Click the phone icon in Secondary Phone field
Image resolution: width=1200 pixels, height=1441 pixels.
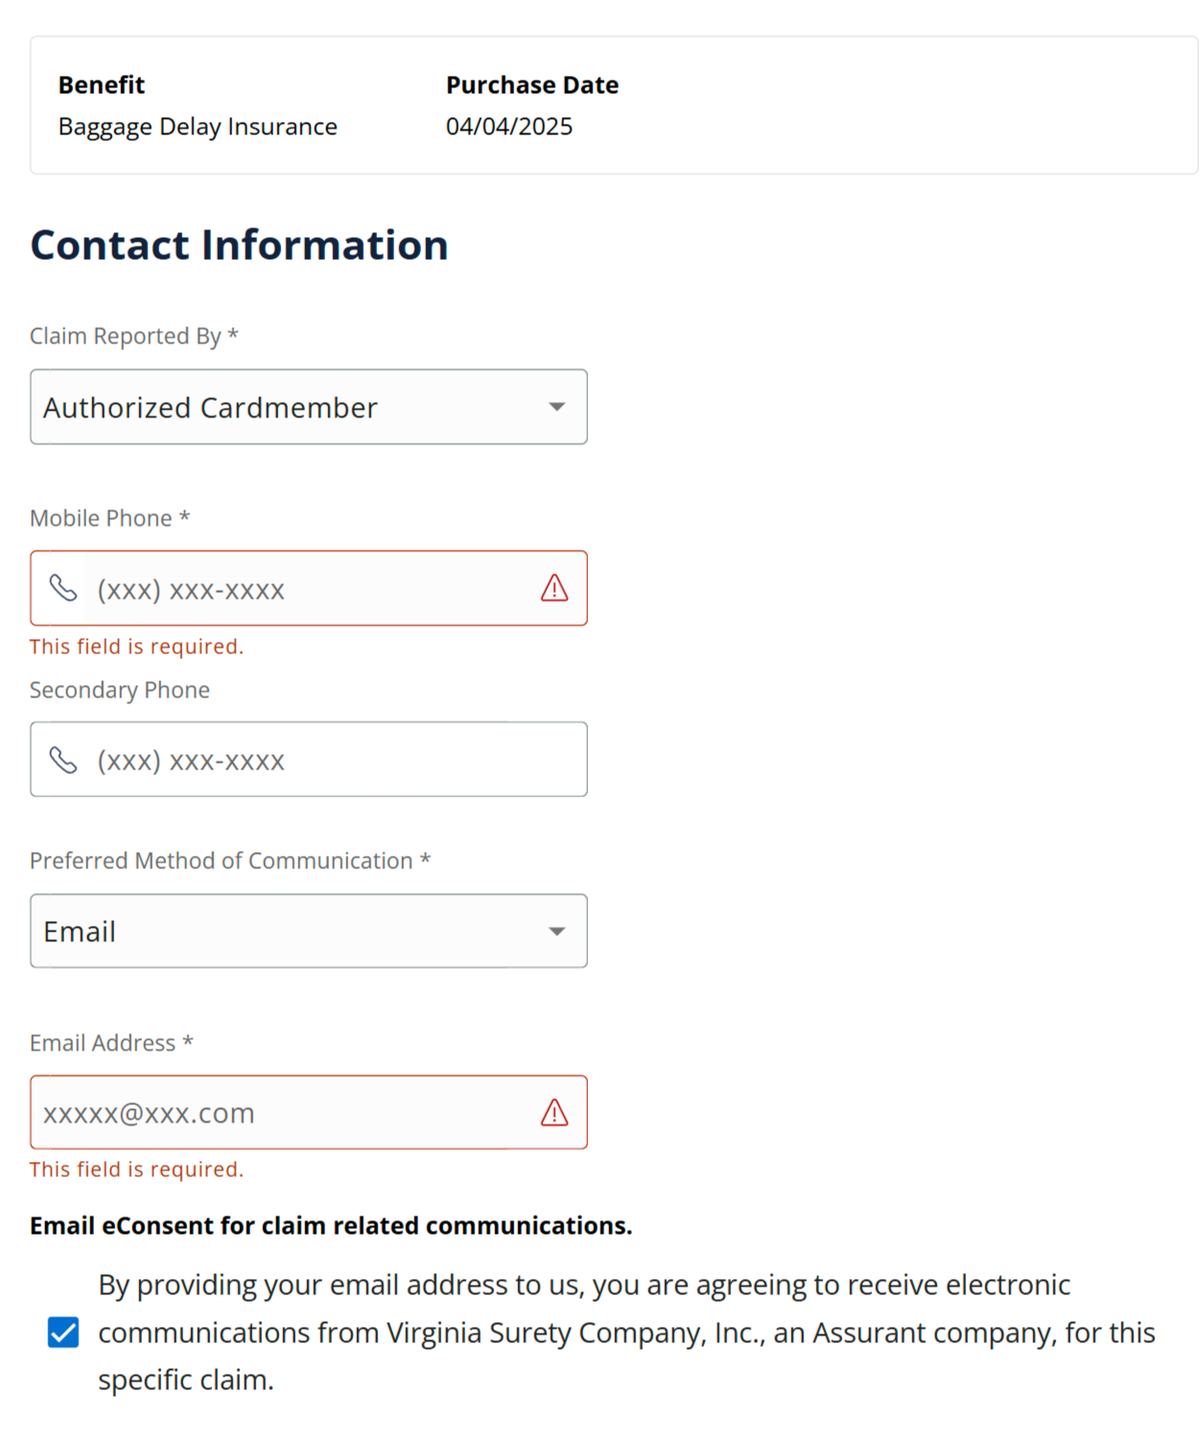click(63, 760)
